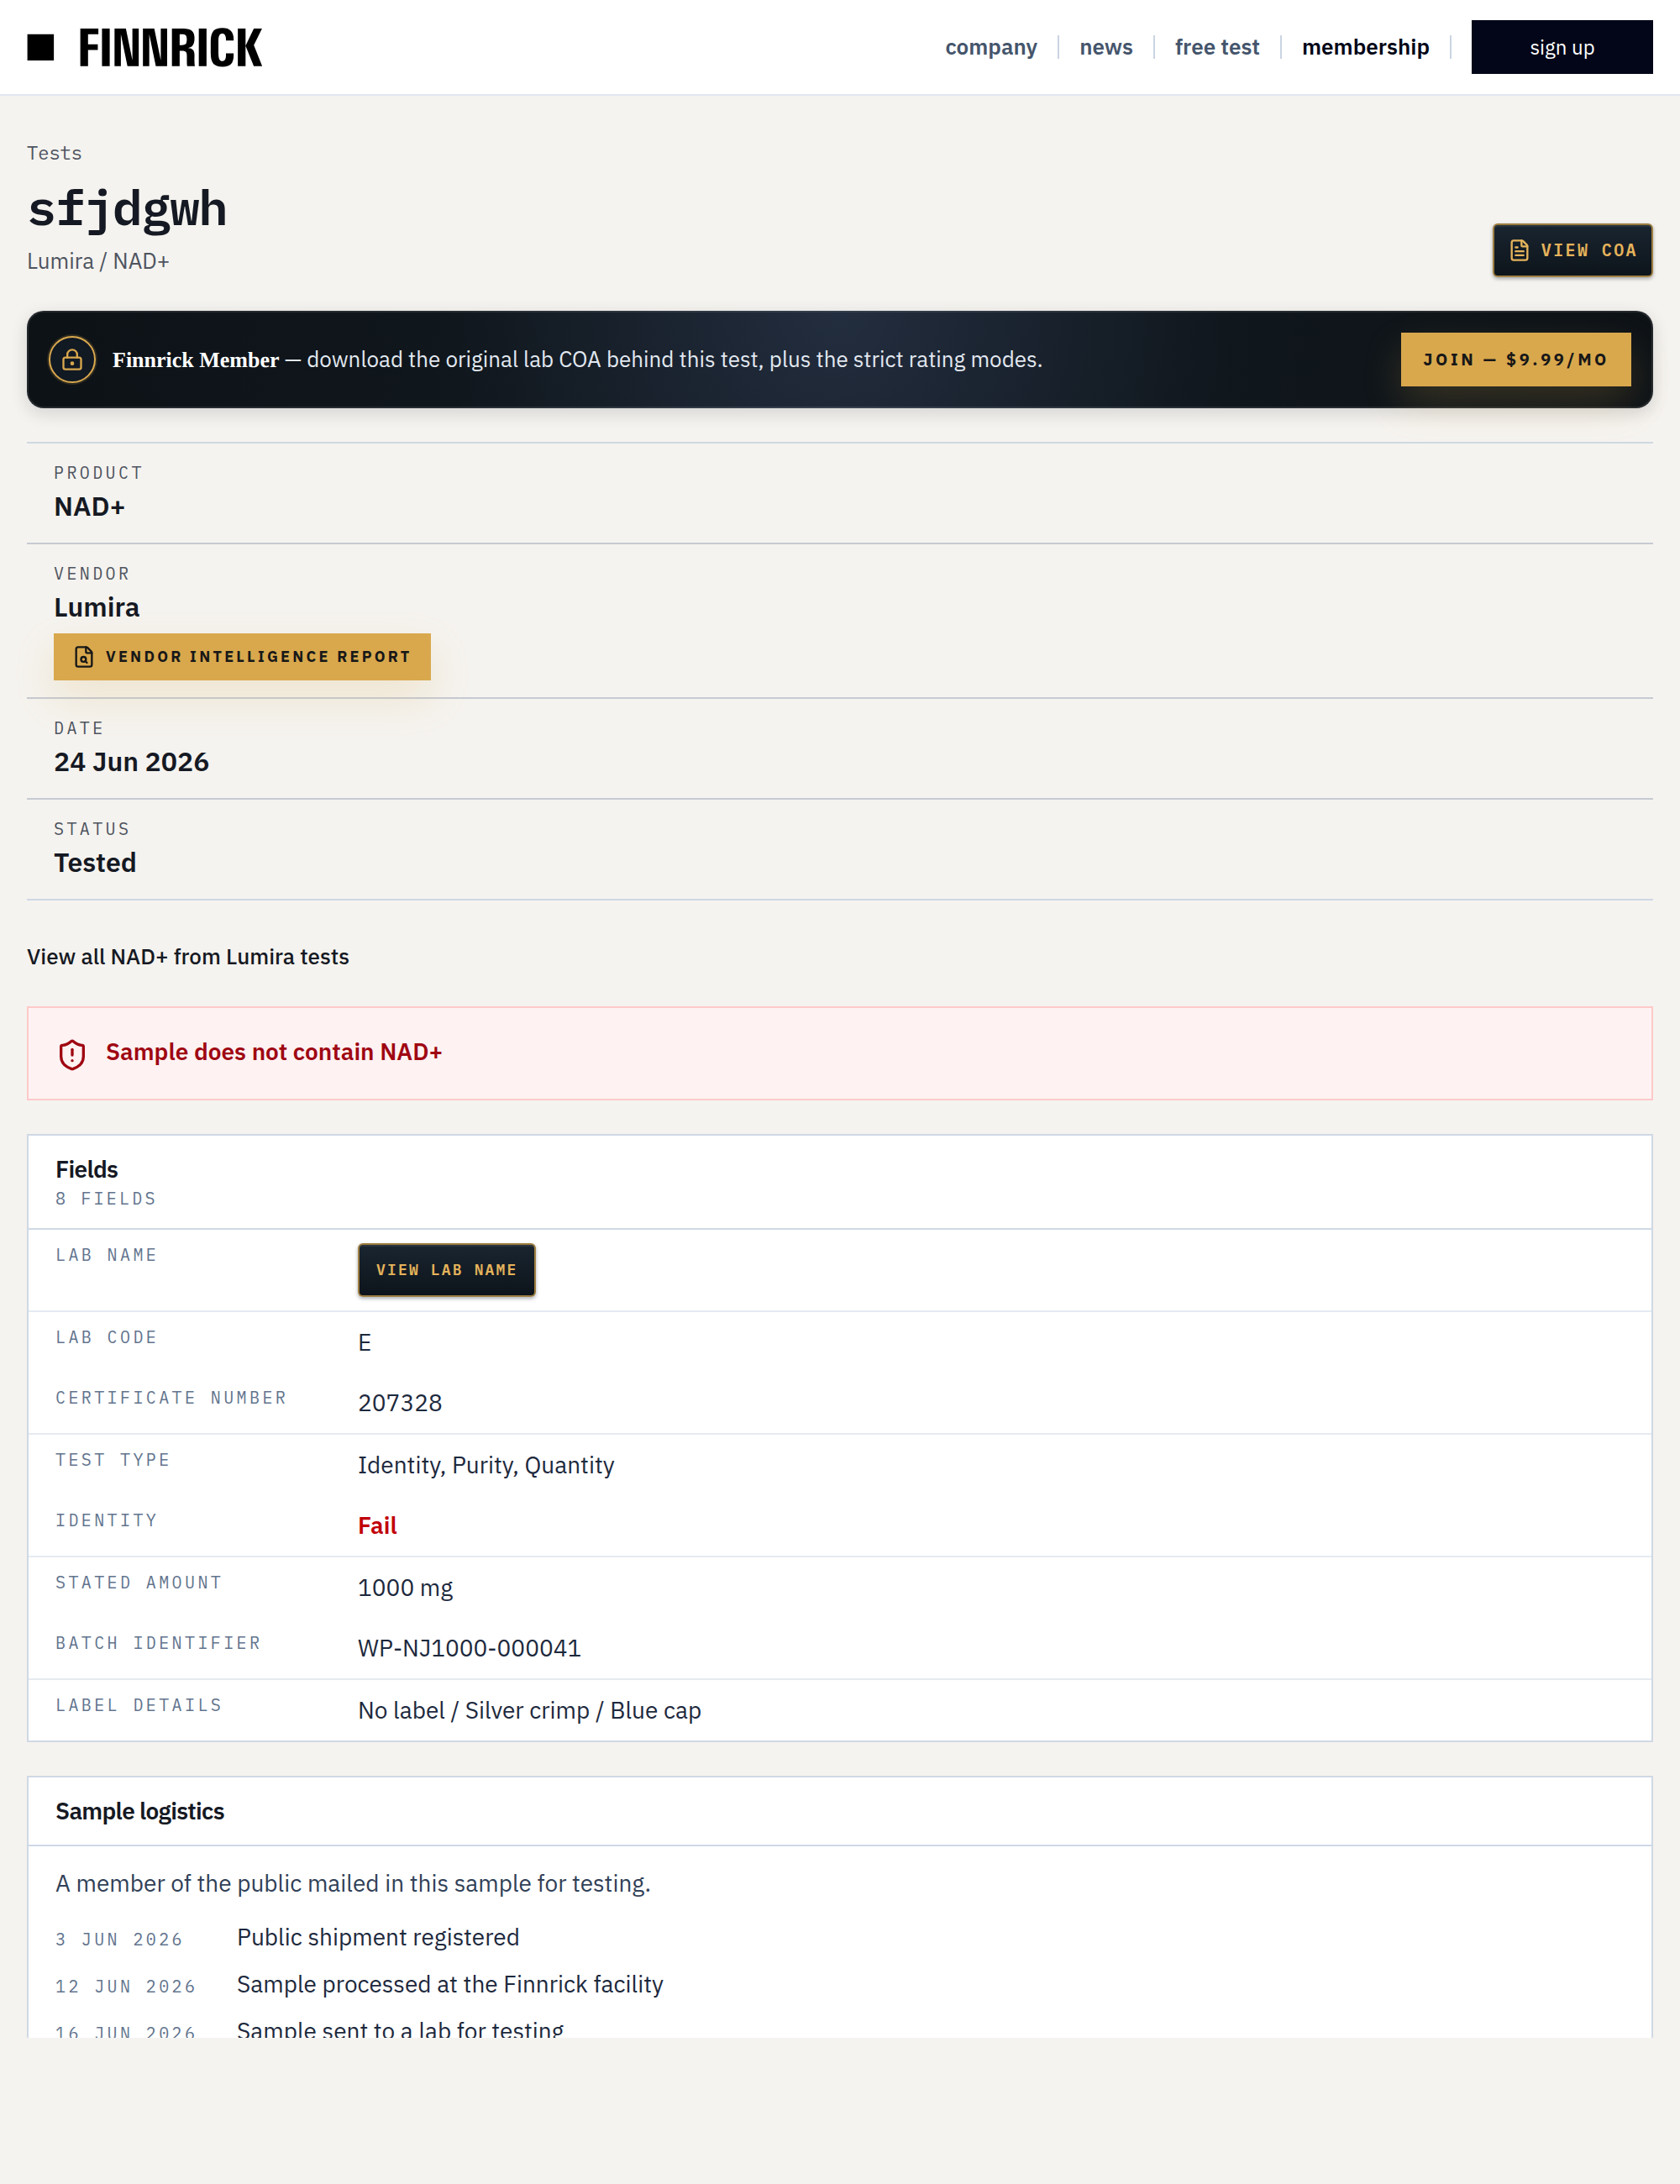Click the 'Lumira / NAD+' subtitle text
The image size is (1680, 2184).
tap(98, 261)
